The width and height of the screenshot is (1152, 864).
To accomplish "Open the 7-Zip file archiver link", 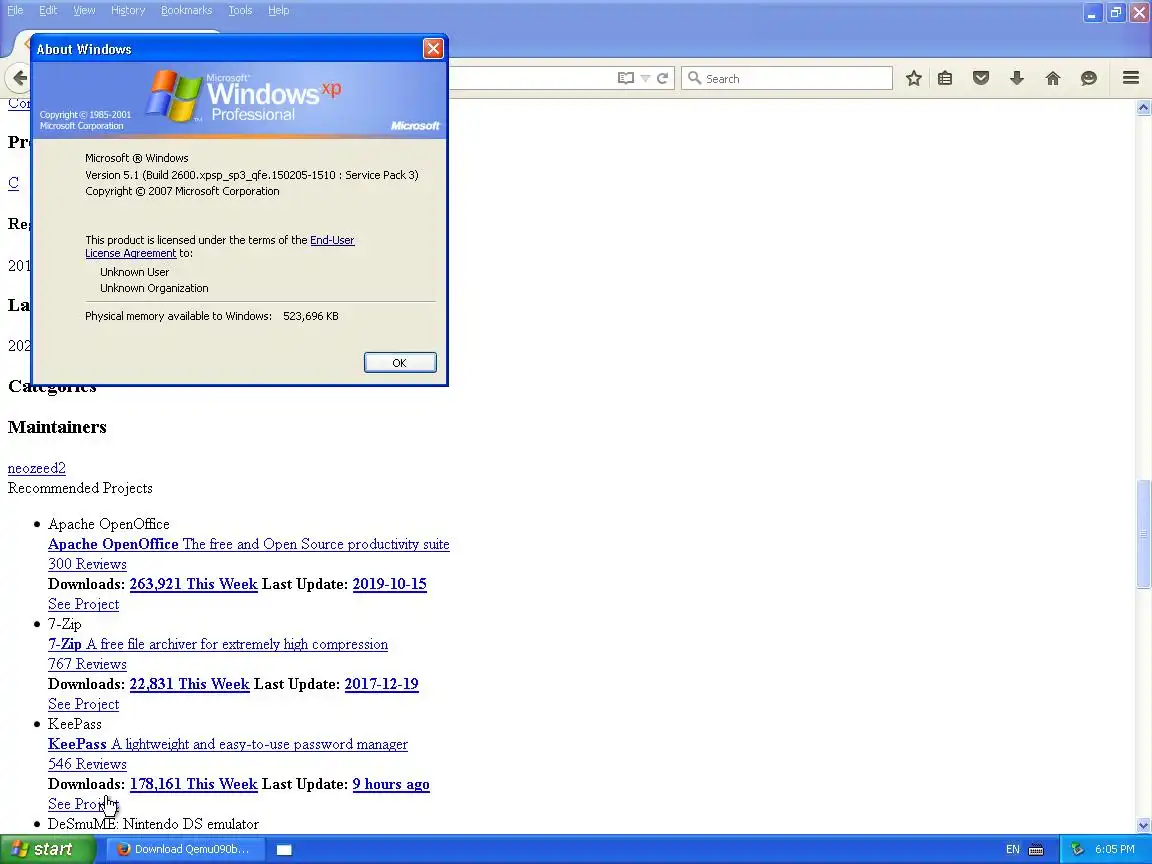I will click(217, 644).
